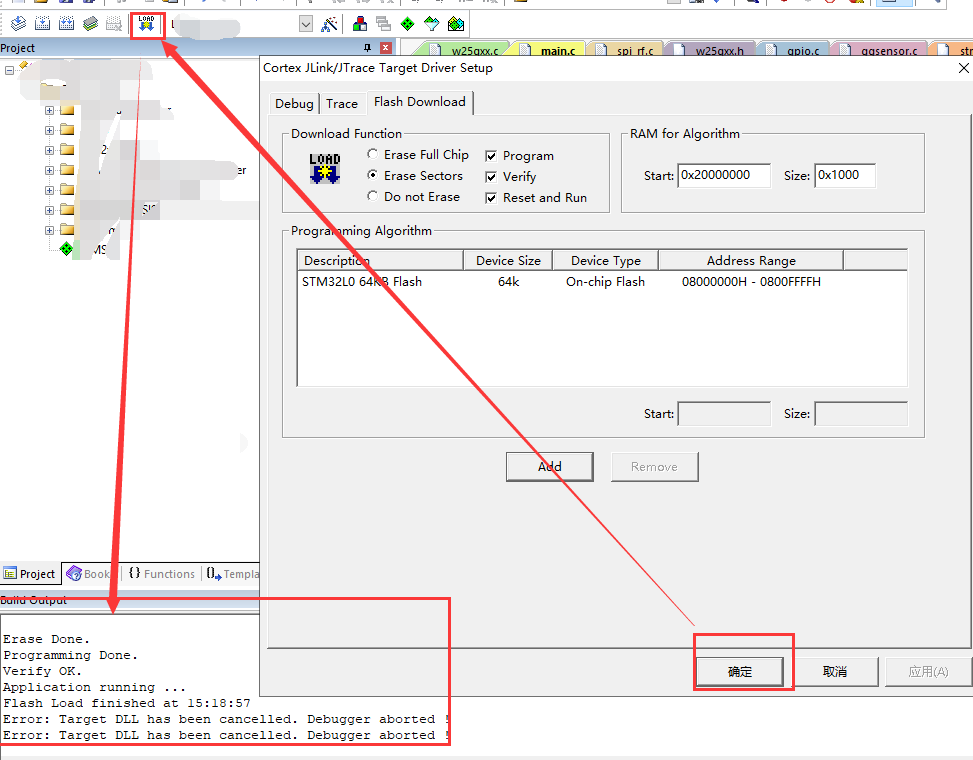Expand the first project group folder

tap(49, 110)
